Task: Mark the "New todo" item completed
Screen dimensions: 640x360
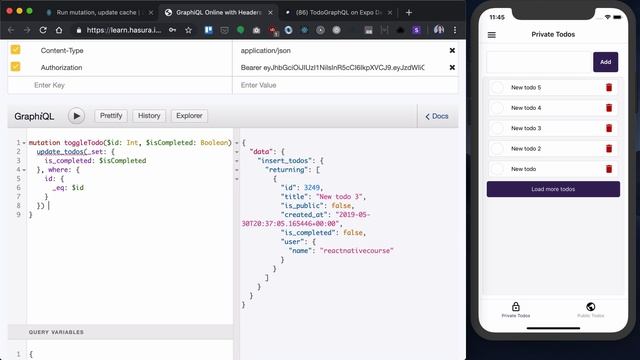Action: click(x=498, y=169)
